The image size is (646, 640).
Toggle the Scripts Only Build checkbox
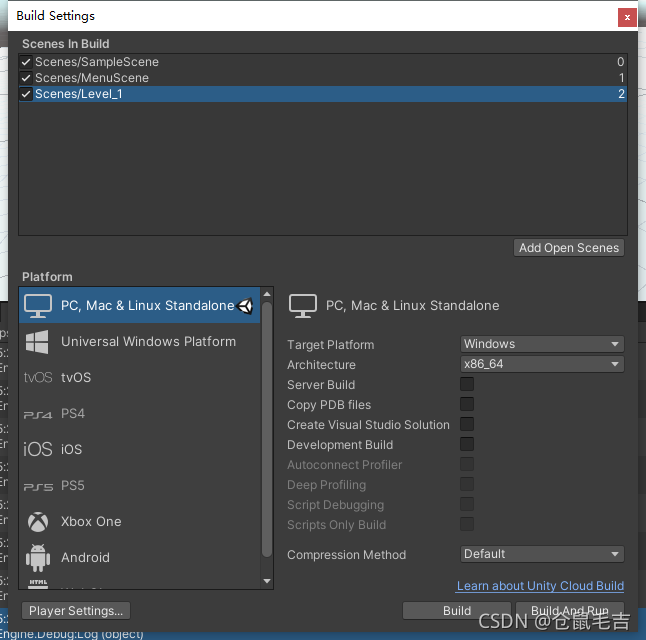pos(467,524)
